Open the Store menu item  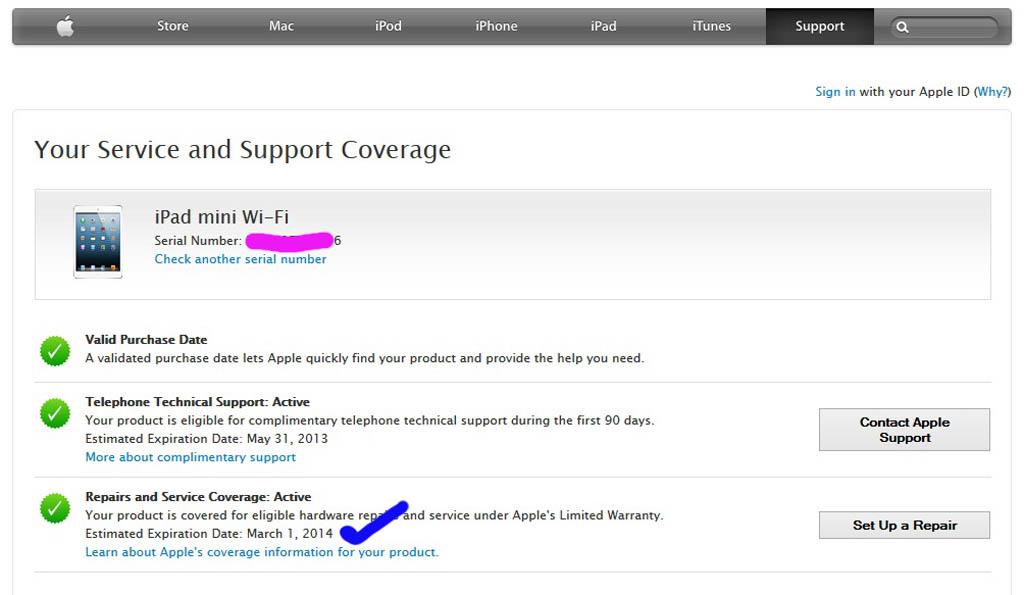pos(172,26)
